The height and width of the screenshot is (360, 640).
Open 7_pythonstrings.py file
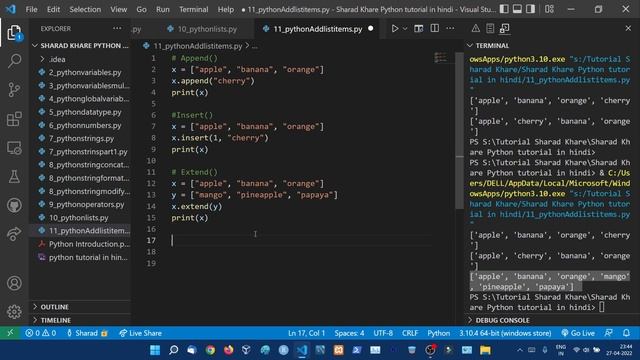click(x=81, y=138)
